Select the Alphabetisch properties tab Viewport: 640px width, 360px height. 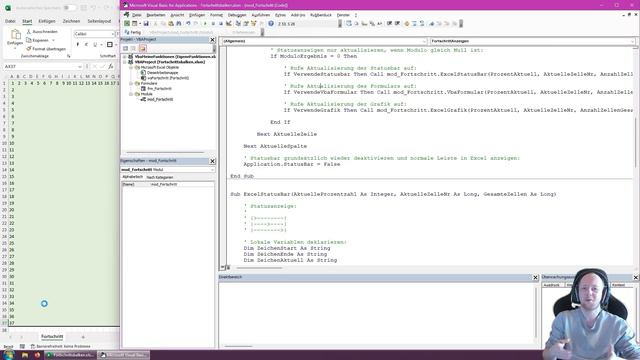click(x=132, y=177)
